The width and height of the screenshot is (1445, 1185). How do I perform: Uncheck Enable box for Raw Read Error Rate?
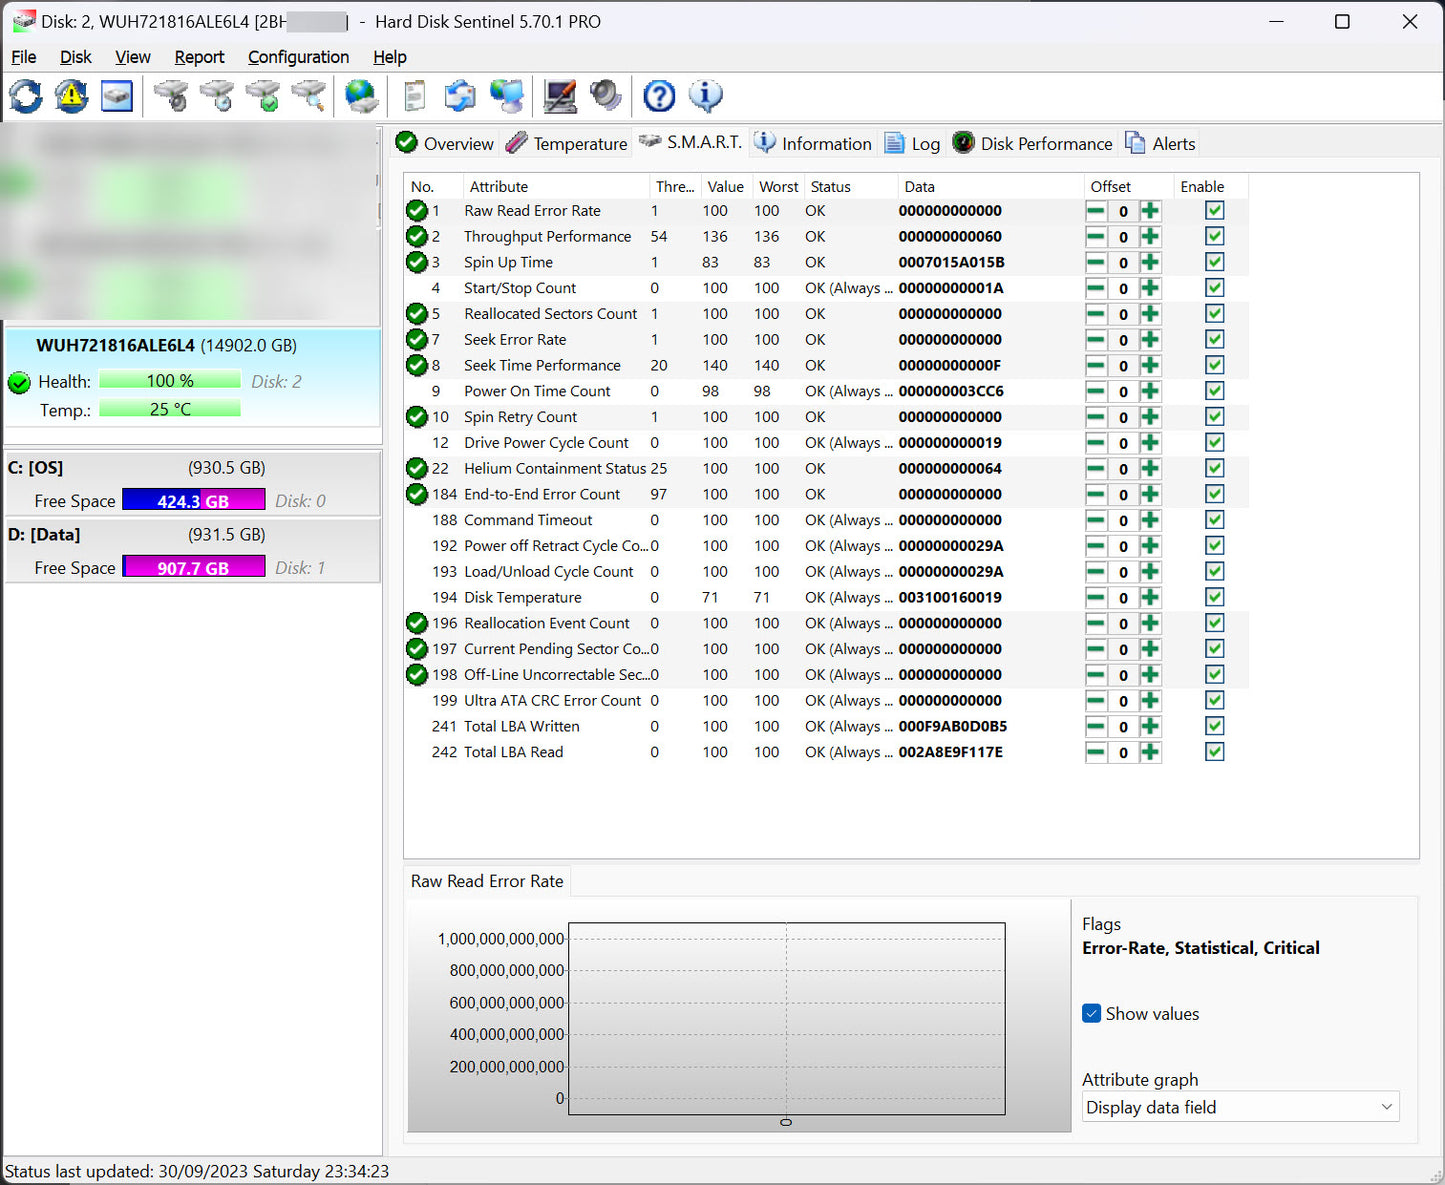[x=1214, y=211]
